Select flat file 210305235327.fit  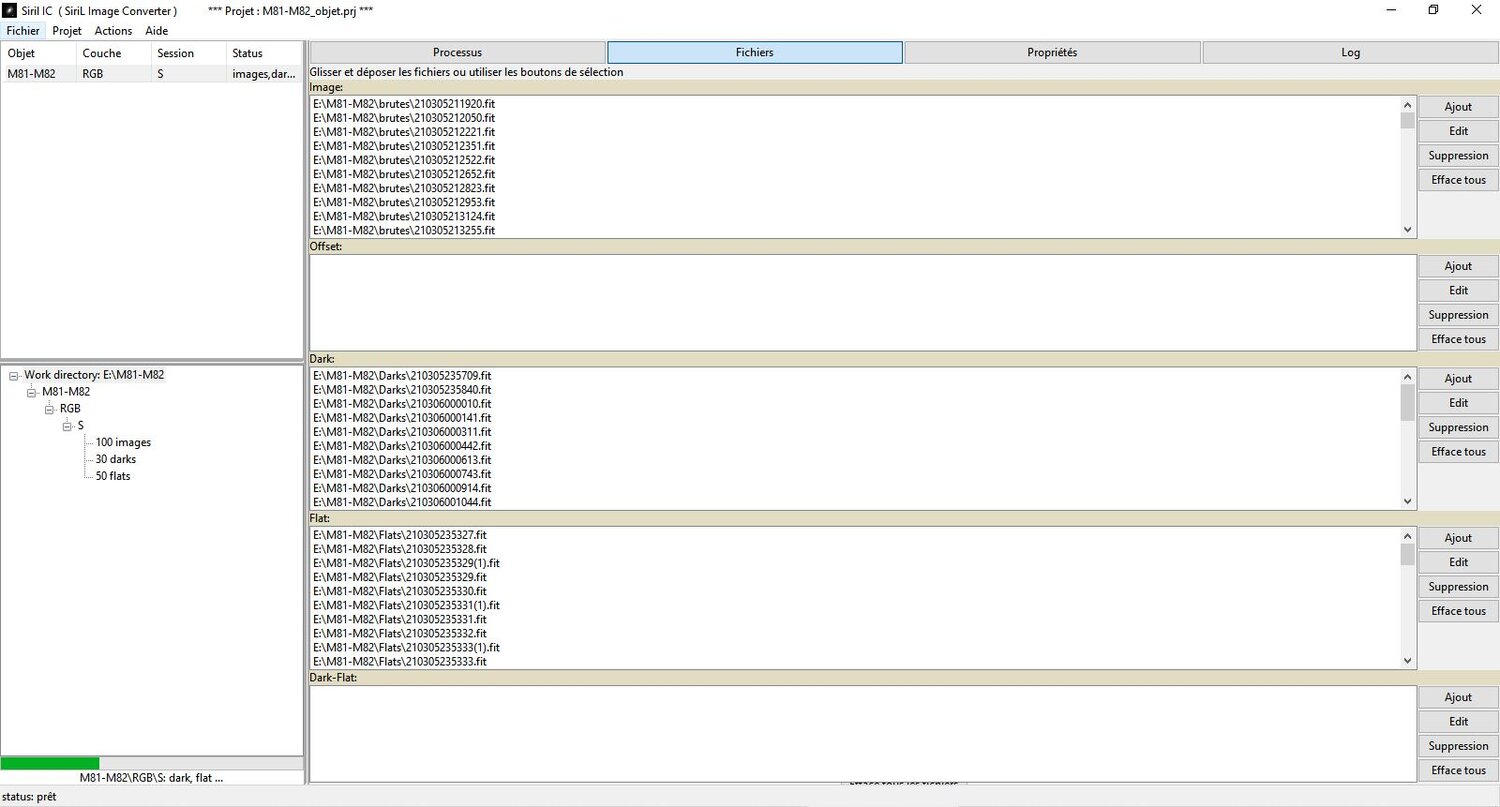pyautogui.click(x=400, y=535)
